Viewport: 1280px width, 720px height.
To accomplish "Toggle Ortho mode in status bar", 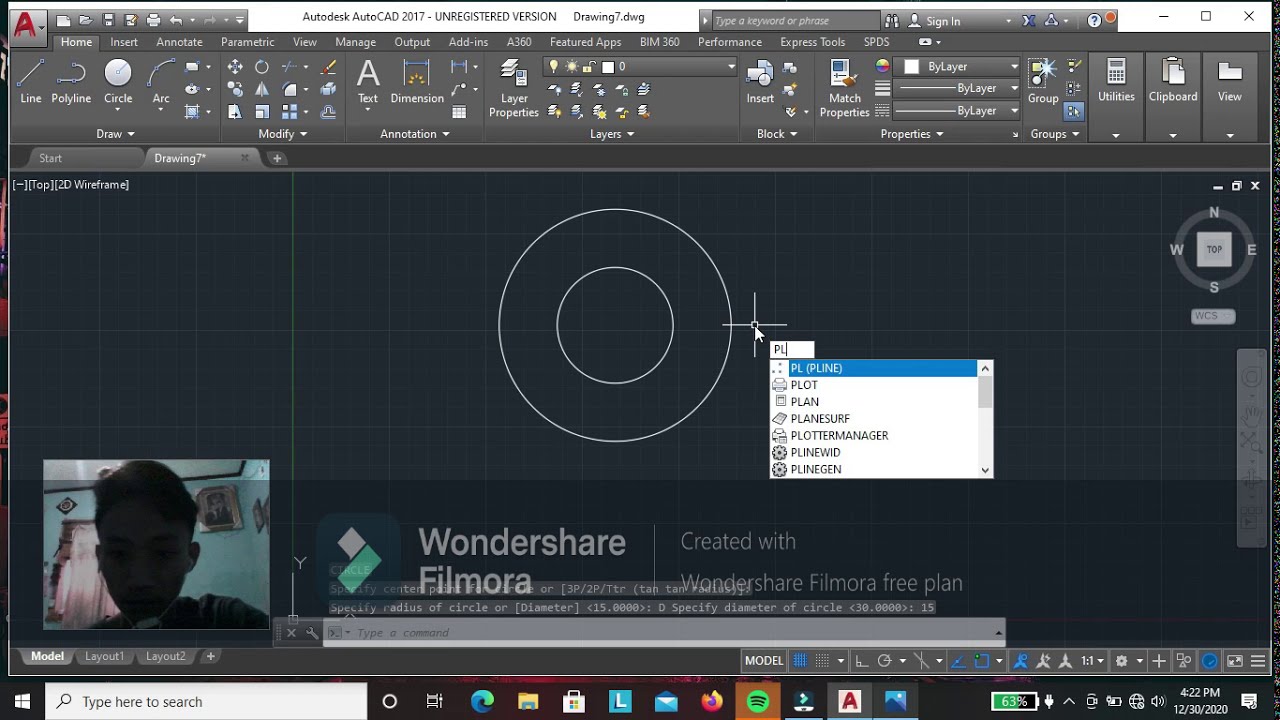I will click(861, 661).
